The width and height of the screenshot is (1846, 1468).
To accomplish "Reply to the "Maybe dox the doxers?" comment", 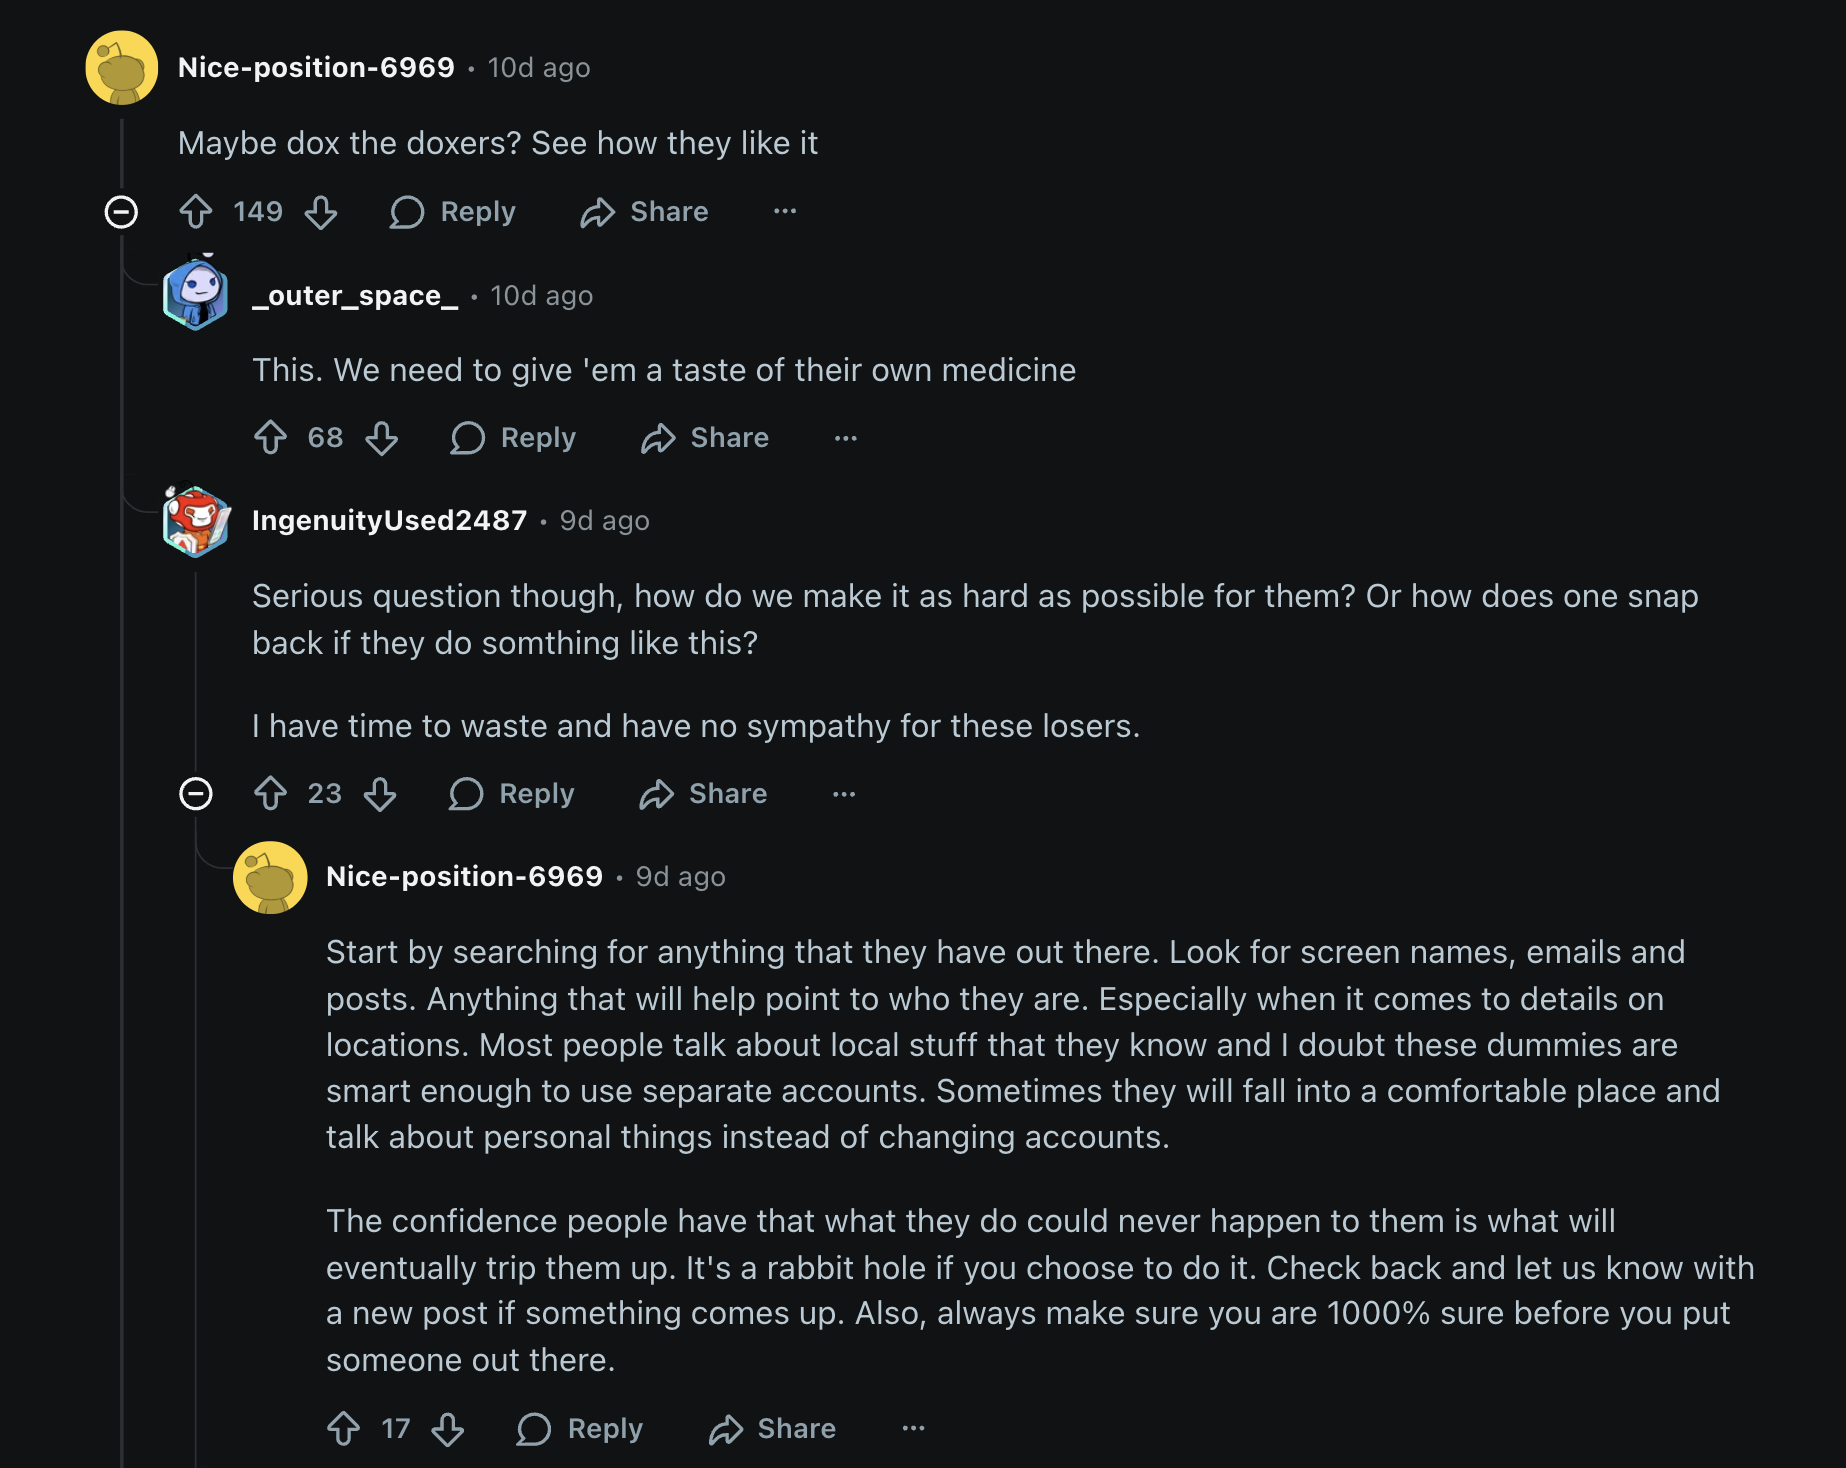I will [x=453, y=212].
